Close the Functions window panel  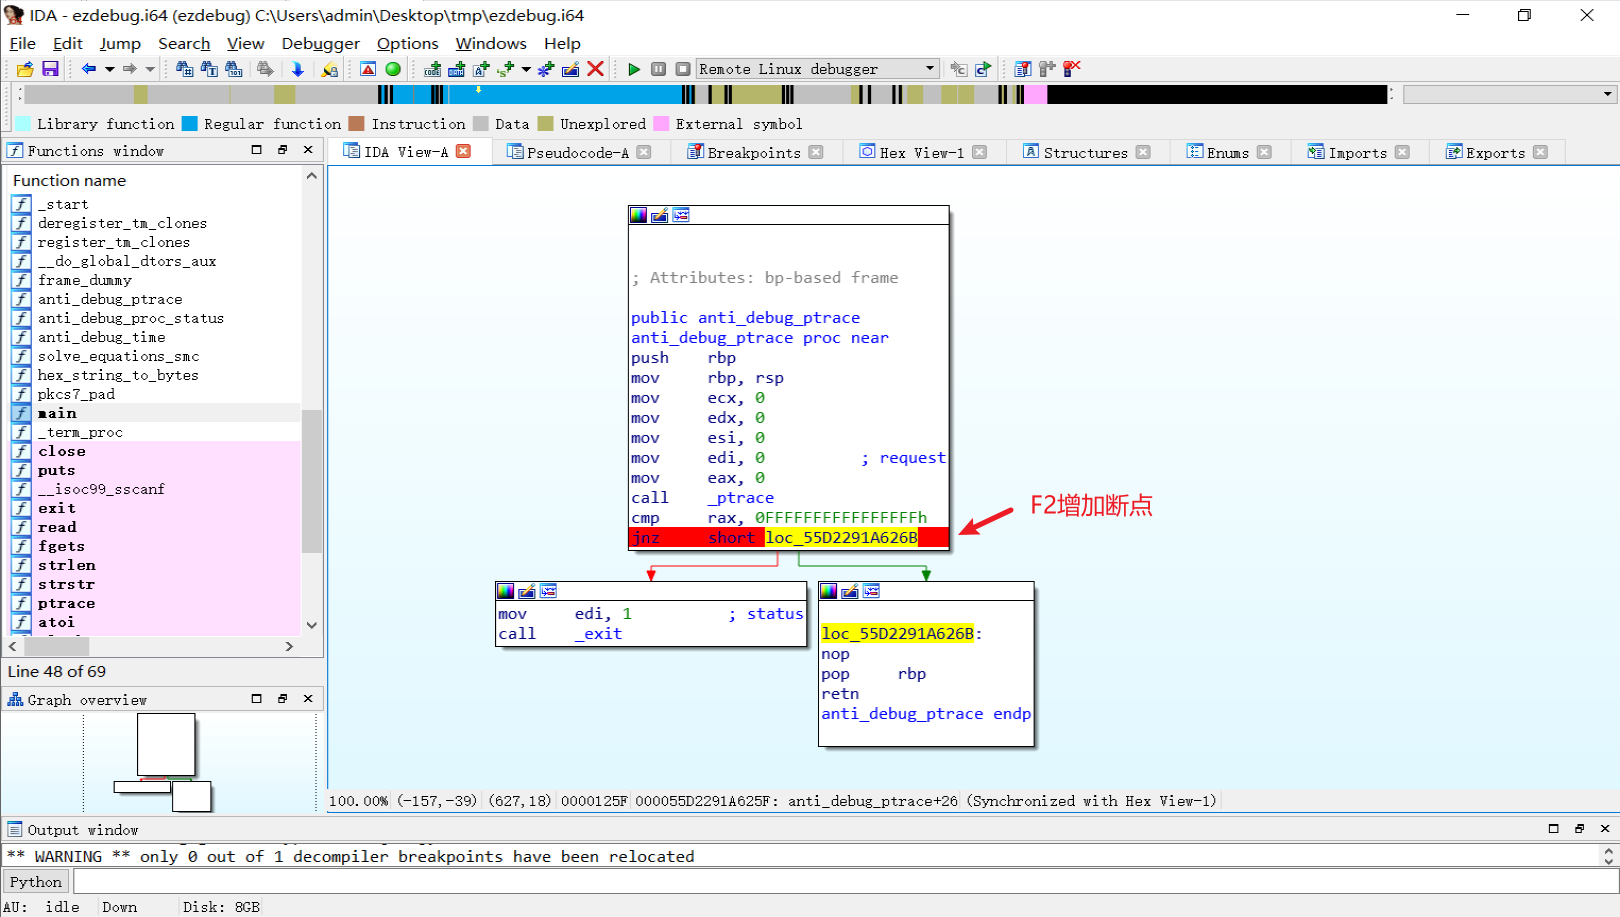(308, 150)
